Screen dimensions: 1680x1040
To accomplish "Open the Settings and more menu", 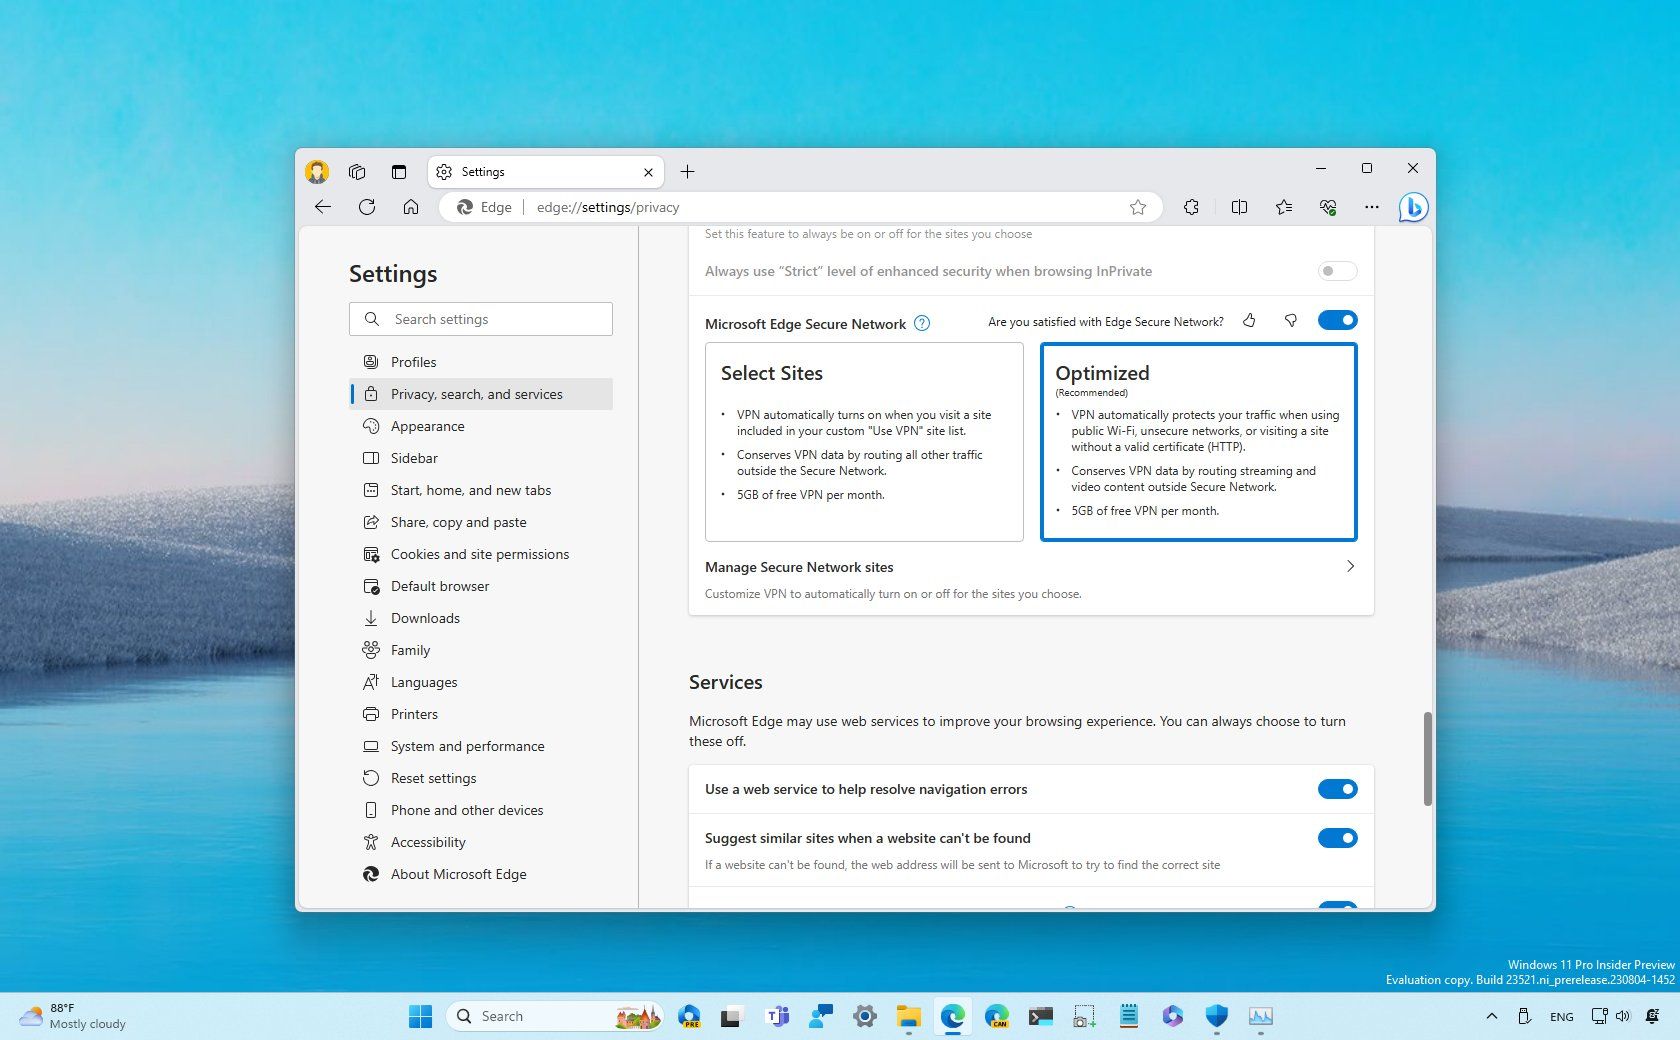I will click(x=1371, y=207).
